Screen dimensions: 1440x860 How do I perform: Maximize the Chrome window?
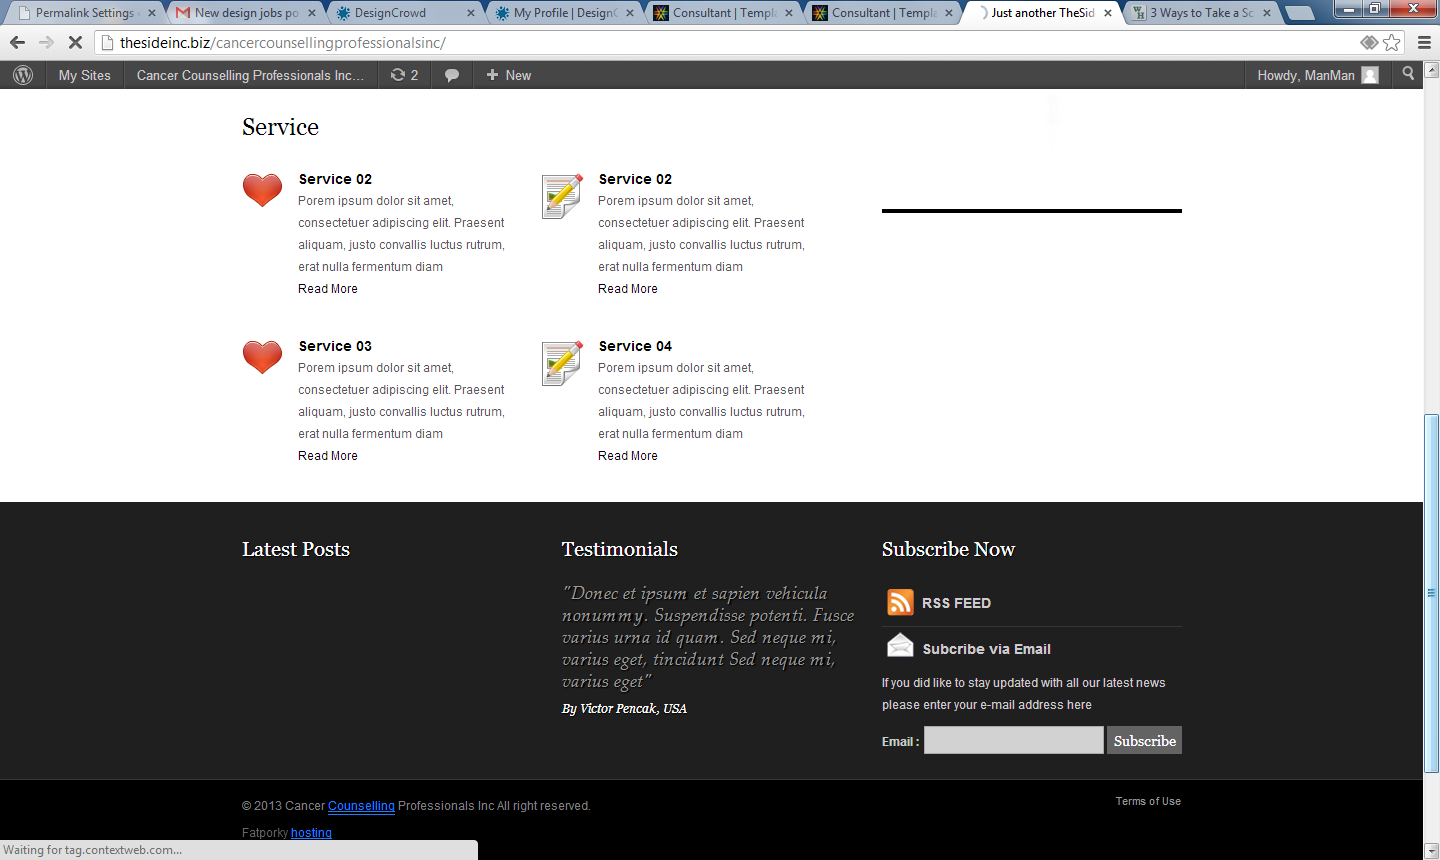[x=1375, y=8]
